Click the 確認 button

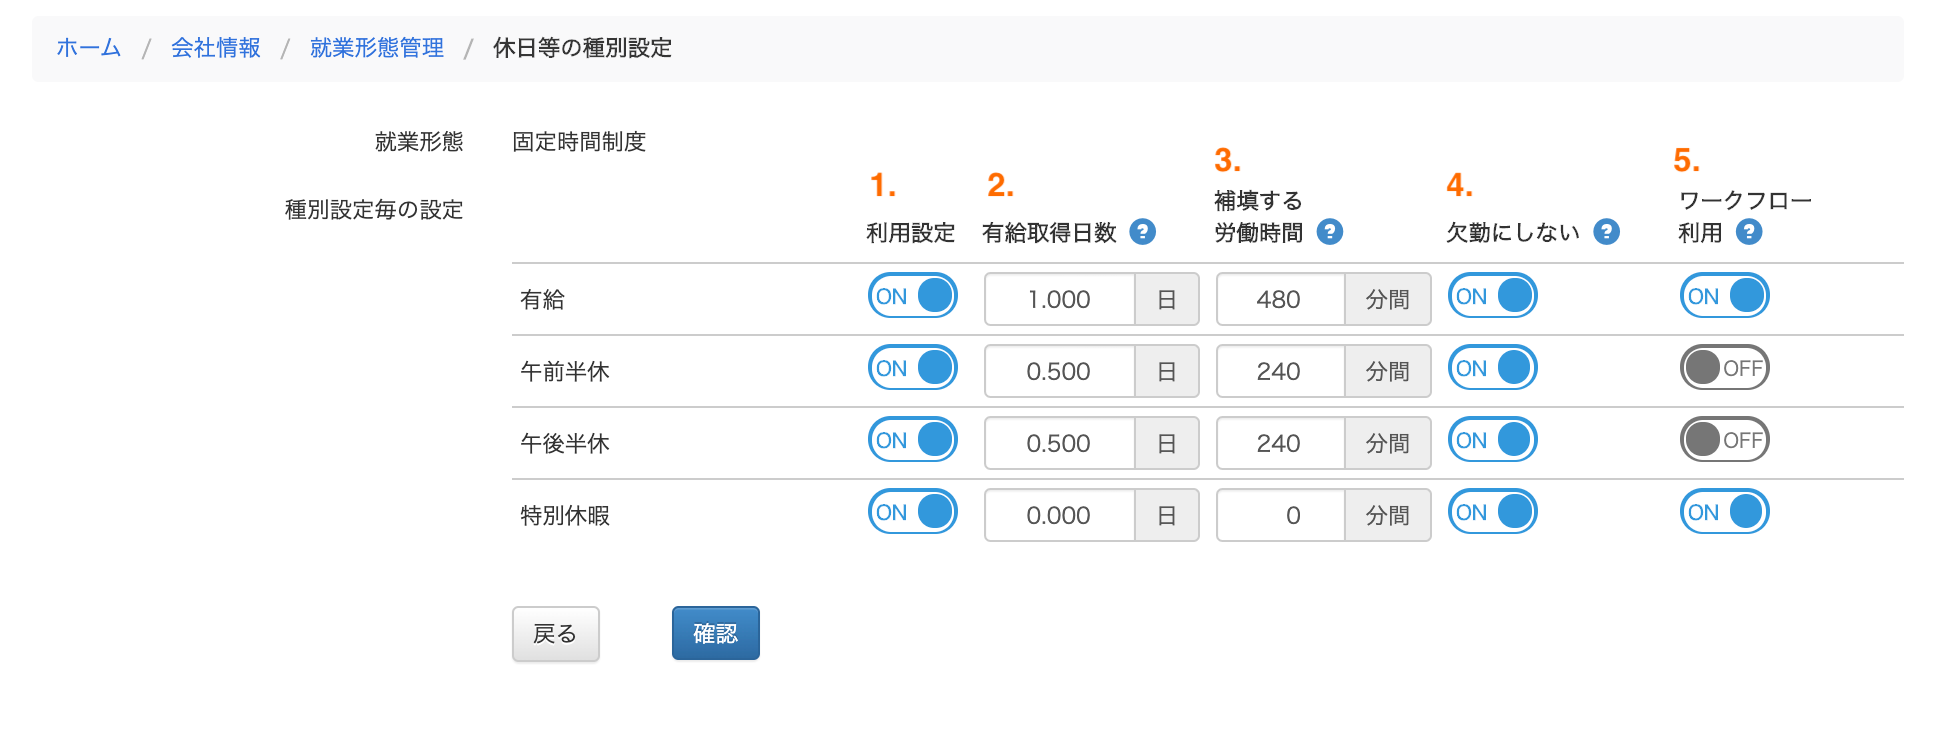tap(716, 633)
